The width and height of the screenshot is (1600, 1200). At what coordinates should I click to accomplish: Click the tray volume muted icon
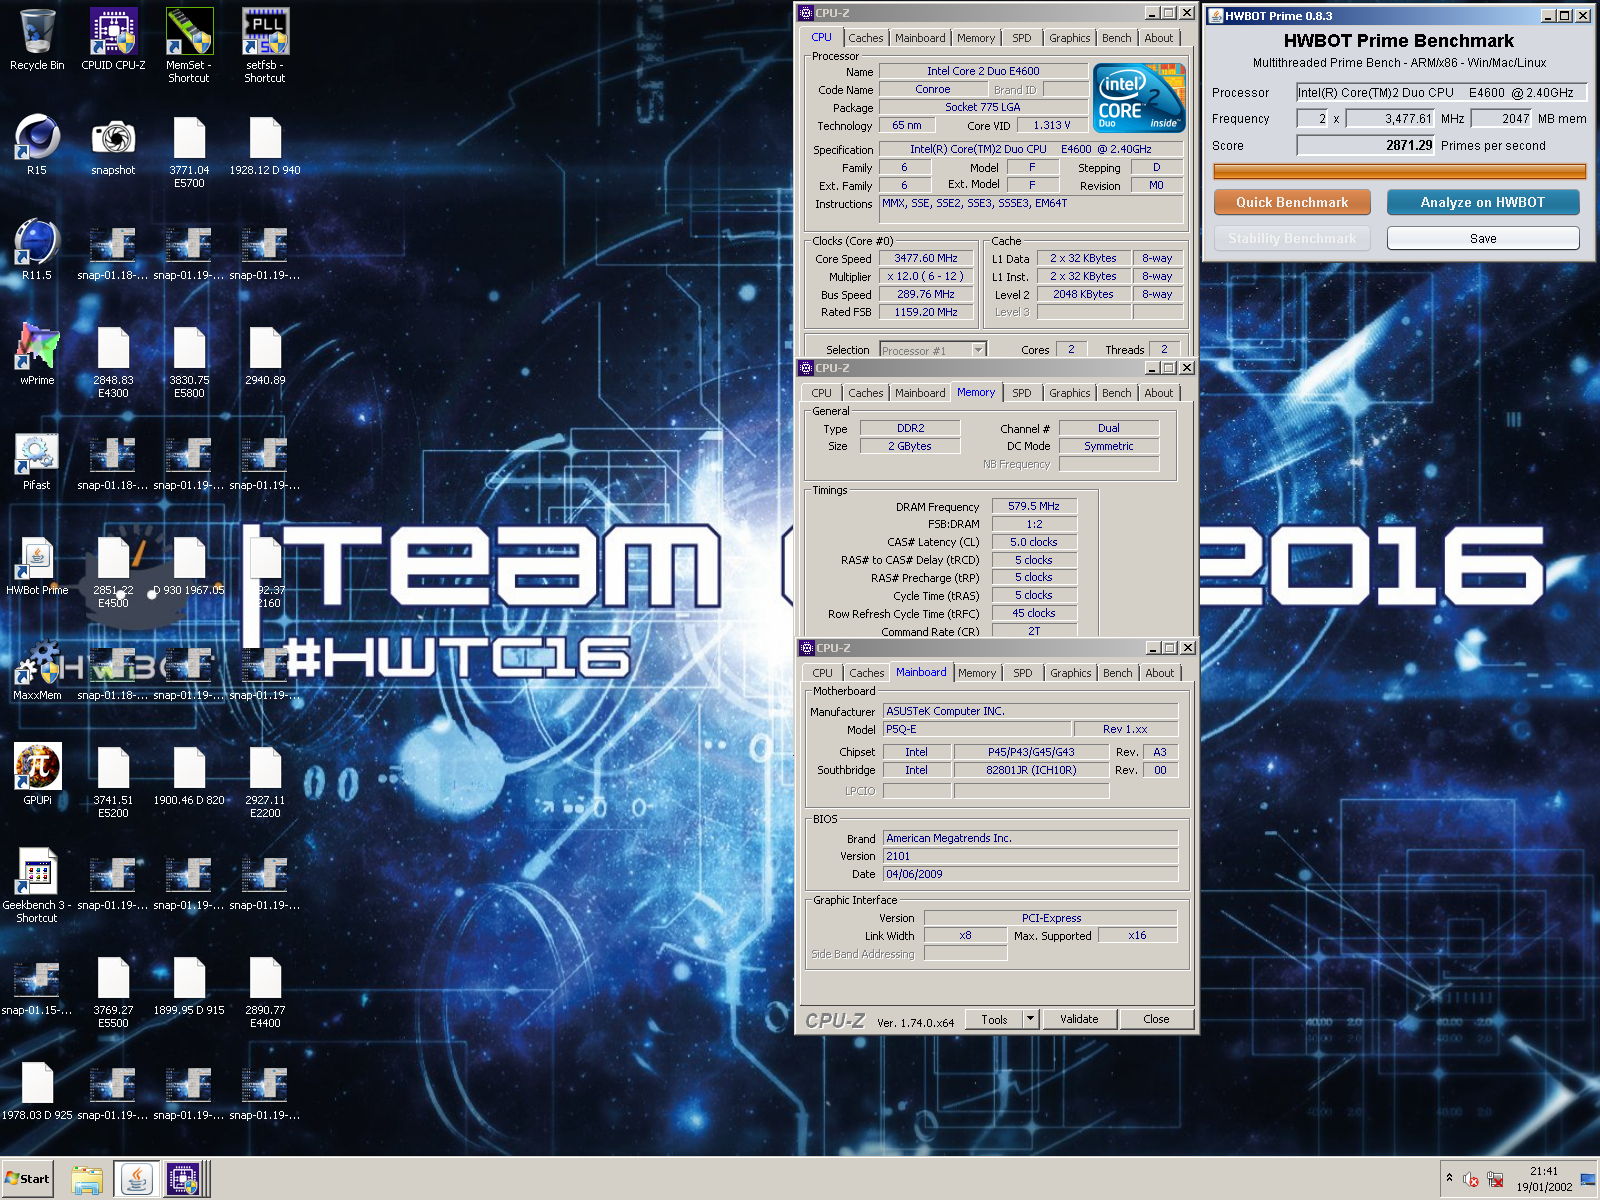(1470, 1180)
